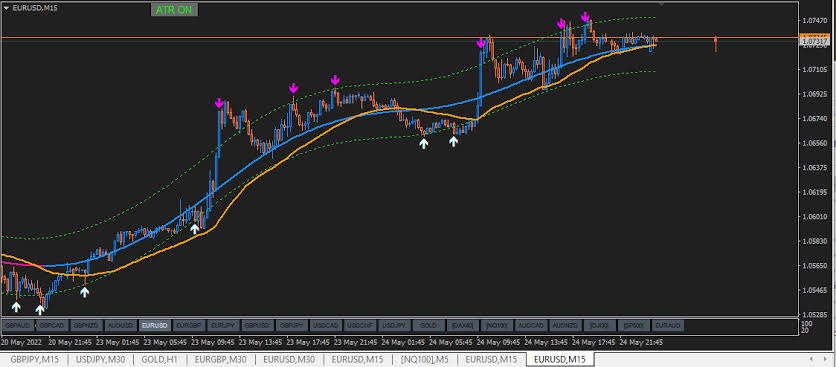The height and width of the screenshot is (367, 836).
Task: Choose the USDCAD symbol switcher button
Action: [x=325, y=325]
